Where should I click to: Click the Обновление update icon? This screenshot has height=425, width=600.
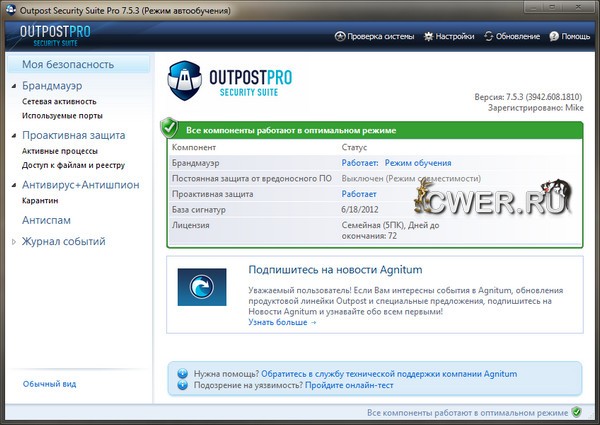488,36
